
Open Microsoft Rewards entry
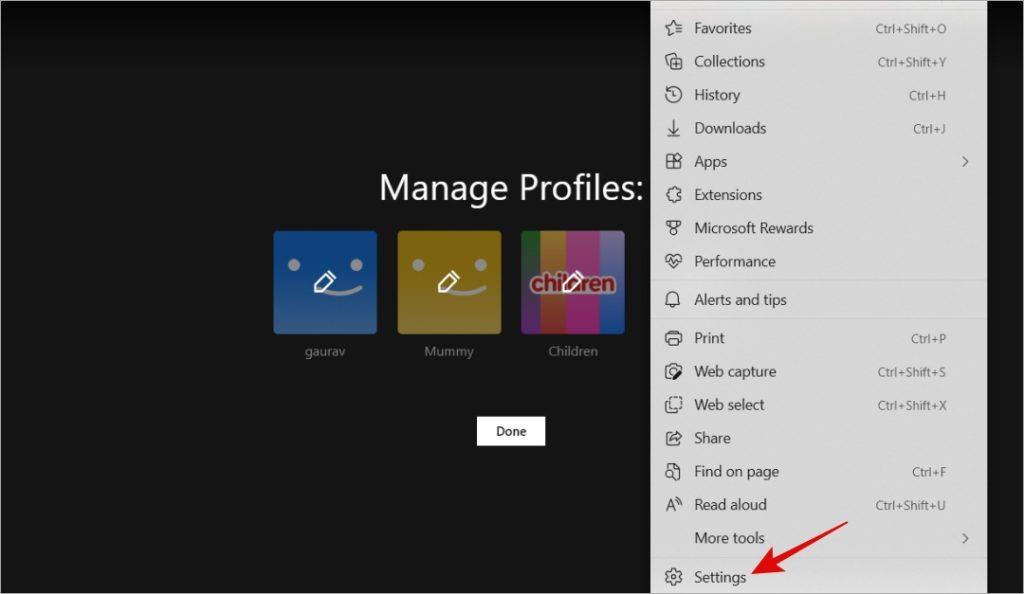(819, 228)
